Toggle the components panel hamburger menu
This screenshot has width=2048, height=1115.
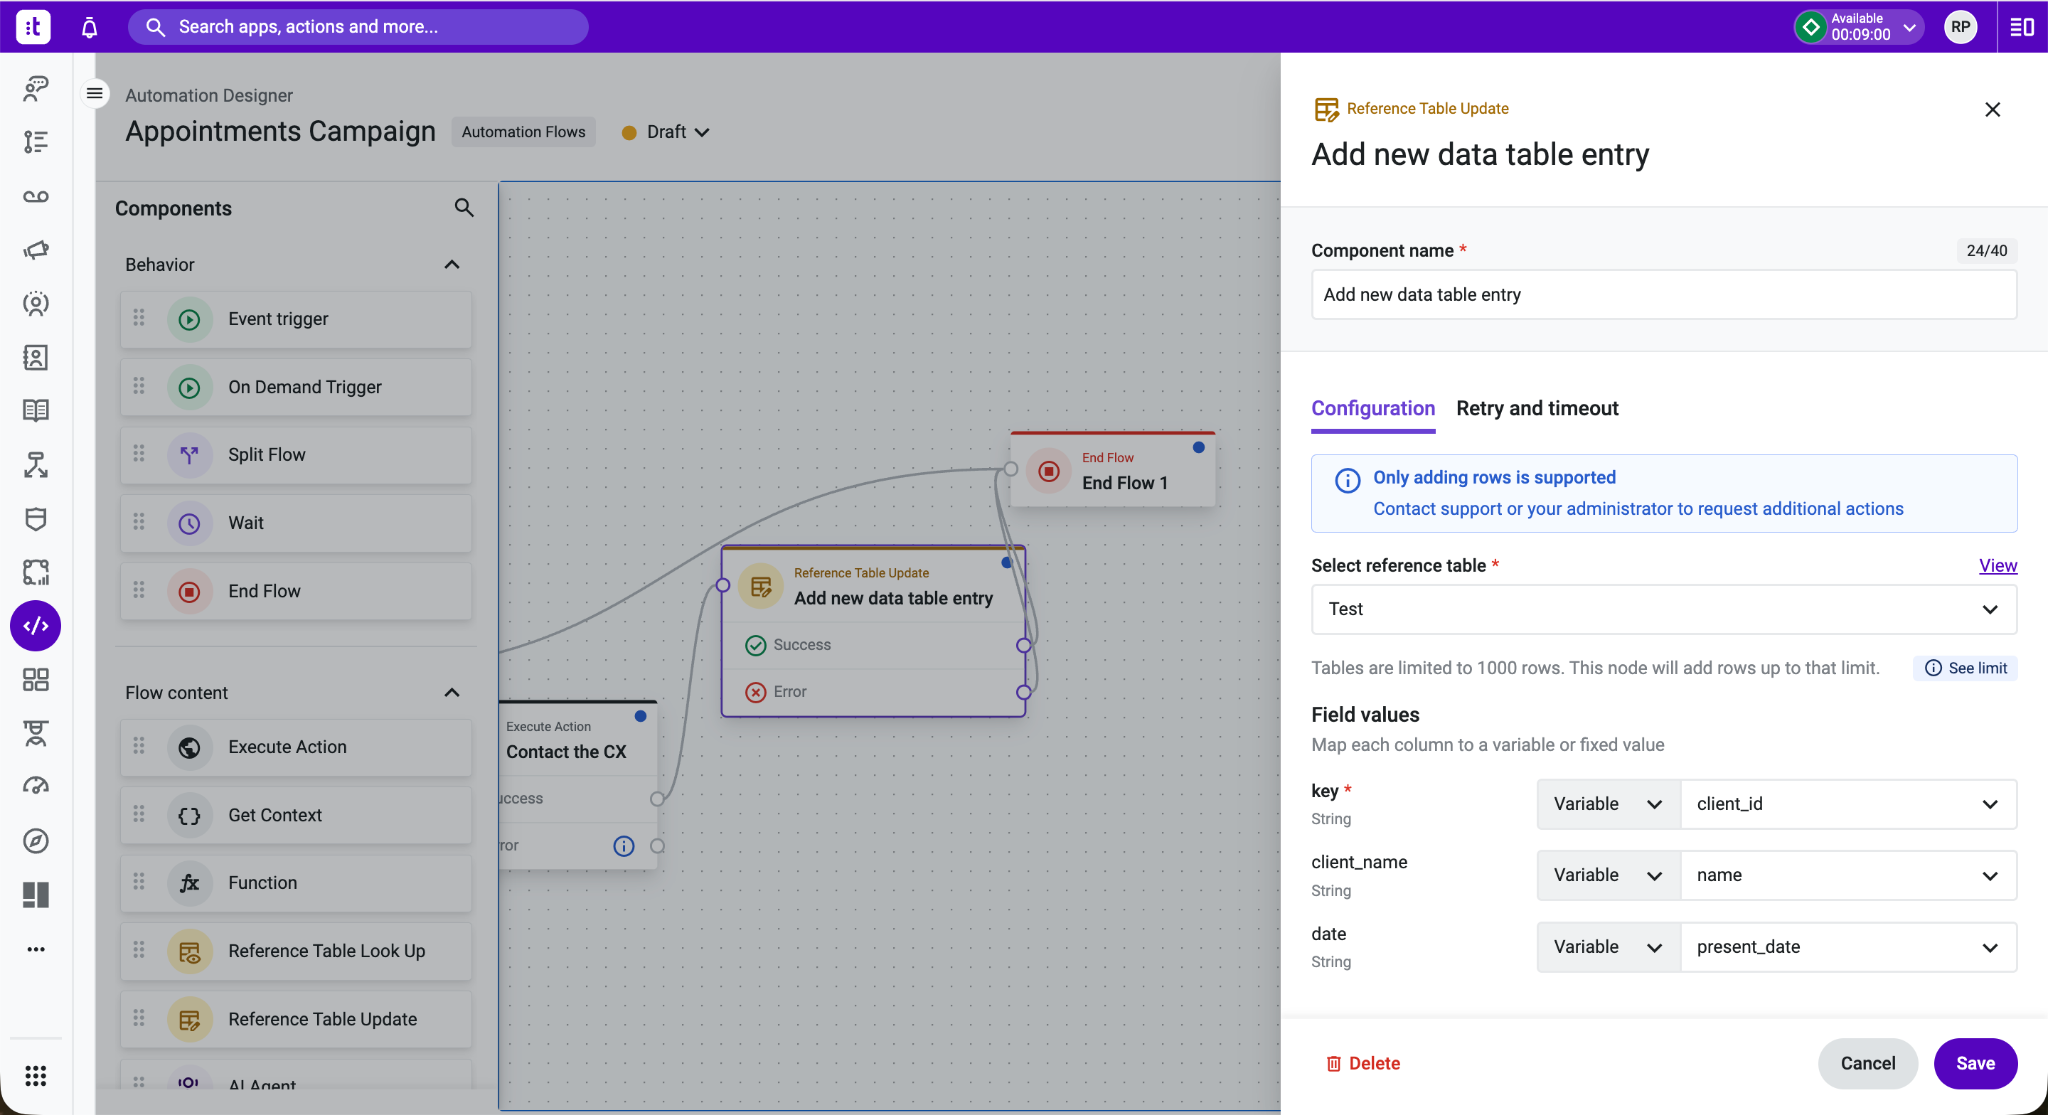point(95,94)
